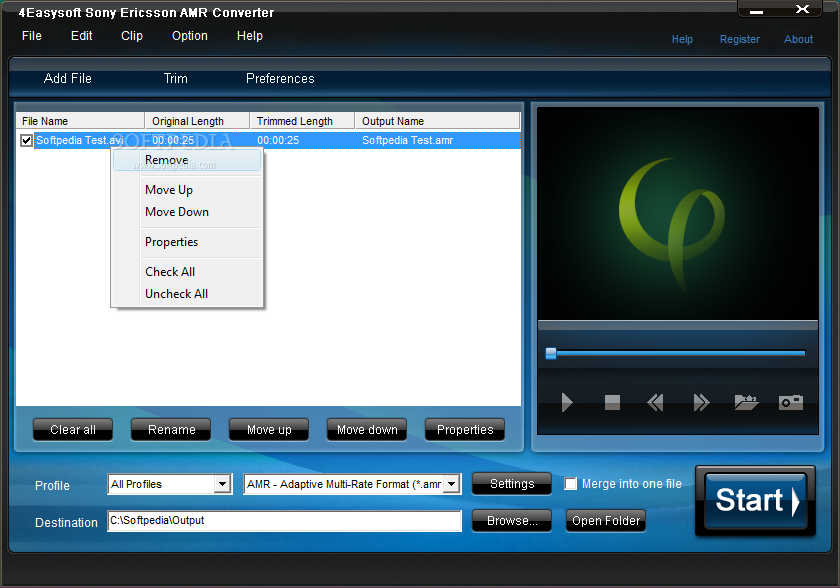Click the Trimmed Length column header
The width and height of the screenshot is (840, 588).
pyautogui.click(x=303, y=121)
